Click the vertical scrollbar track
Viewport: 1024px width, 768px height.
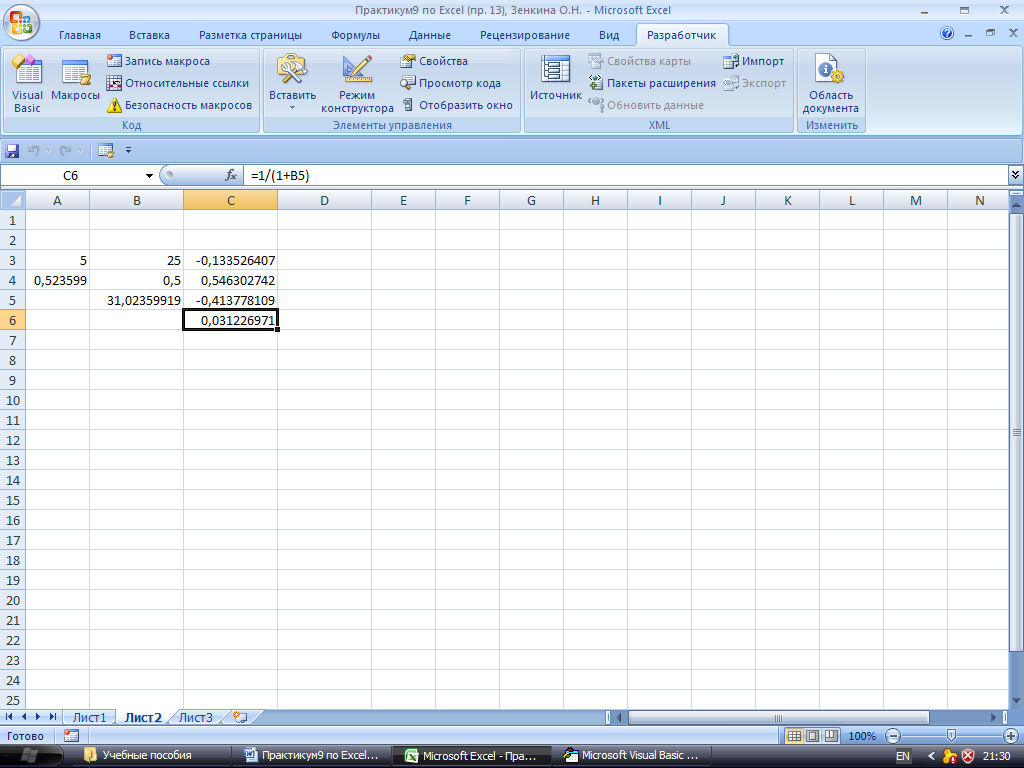[1016, 673]
